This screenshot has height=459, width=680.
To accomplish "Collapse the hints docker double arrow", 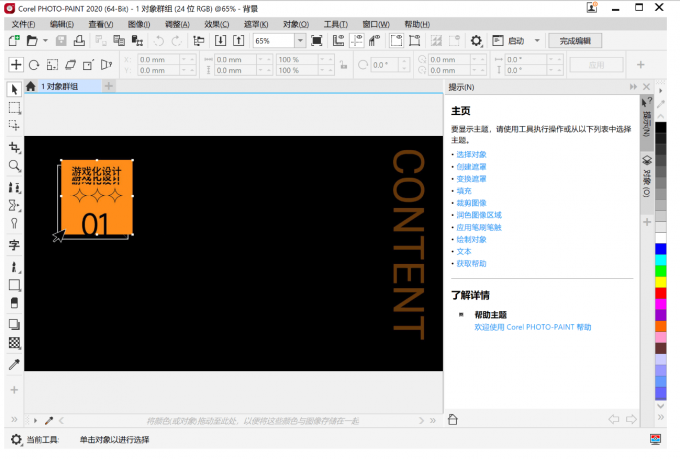I will [633, 87].
